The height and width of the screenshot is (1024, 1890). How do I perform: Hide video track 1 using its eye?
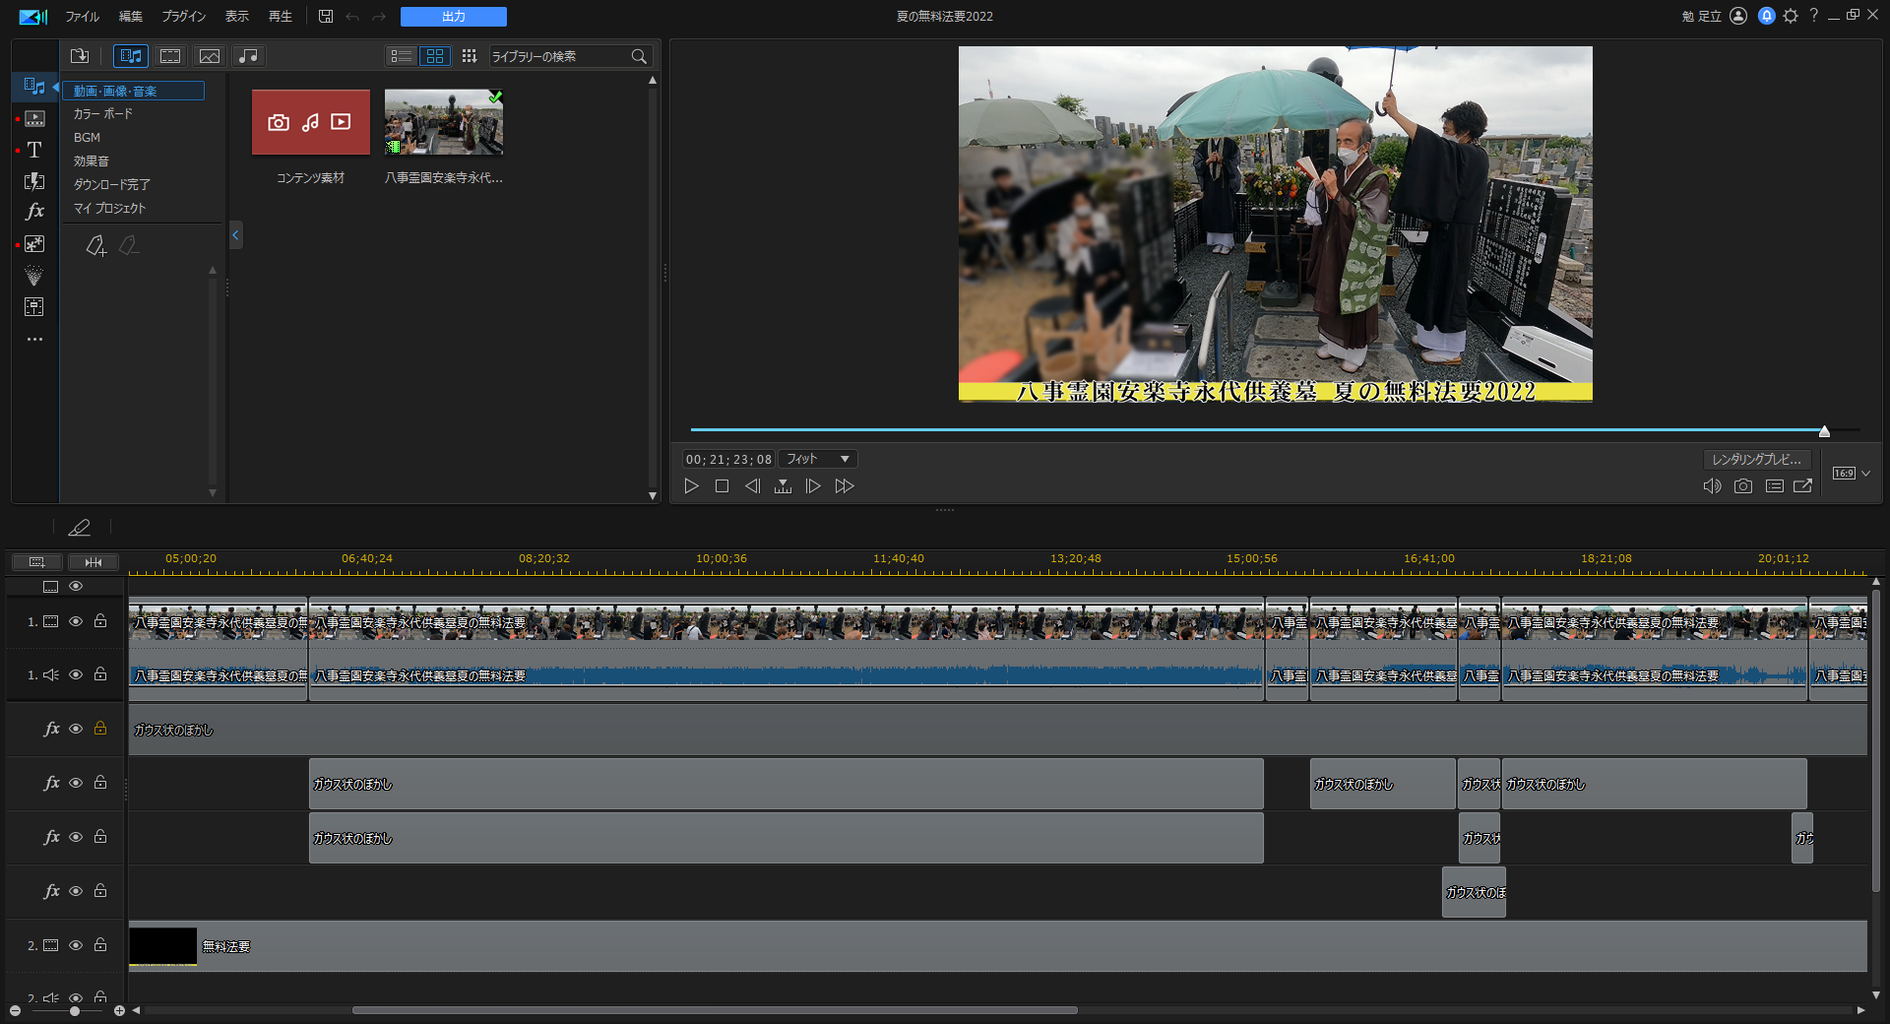pyautogui.click(x=75, y=622)
